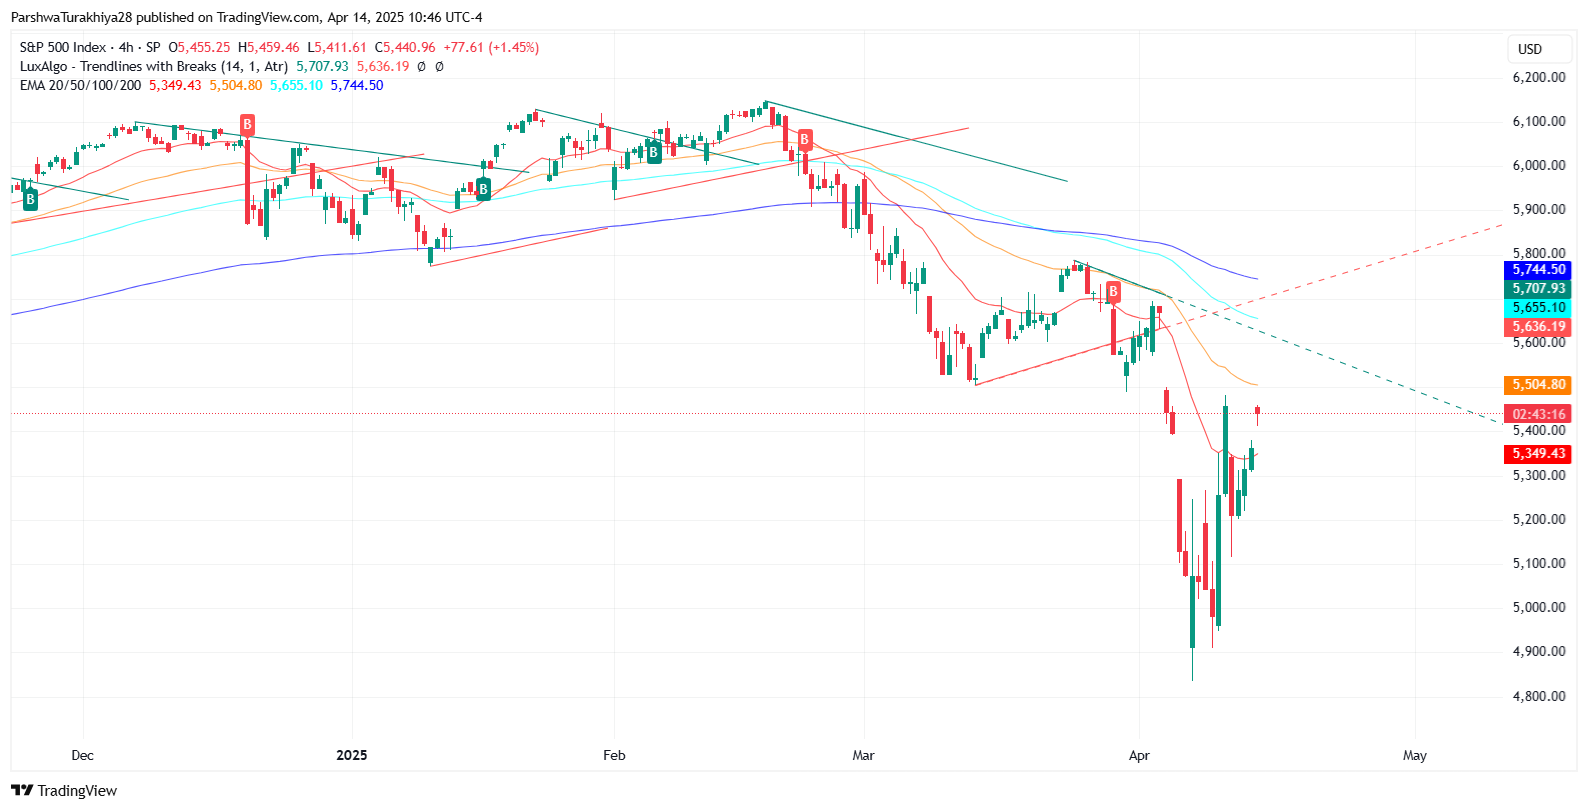This screenshot has width=1588, height=810.
Task: Click the EMA legend value 5,349.43
Action: [x=175, y=85]
